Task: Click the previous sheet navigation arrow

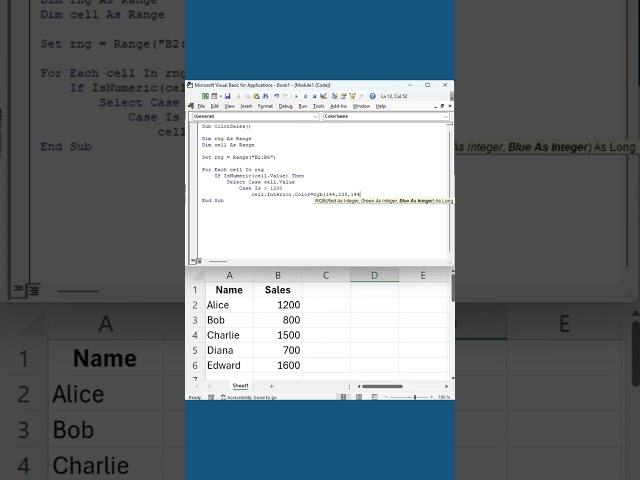Action: click(197, 386)
